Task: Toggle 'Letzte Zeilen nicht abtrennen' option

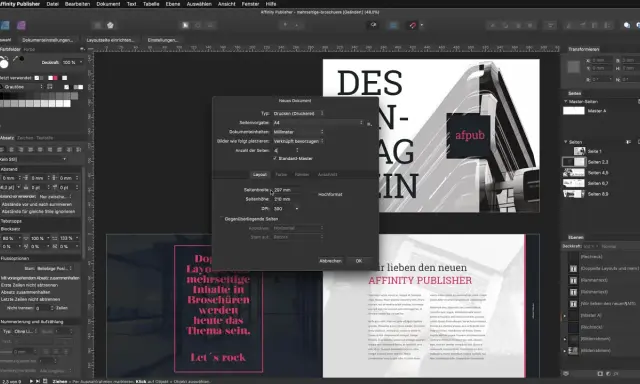Action: coord(31,299)
